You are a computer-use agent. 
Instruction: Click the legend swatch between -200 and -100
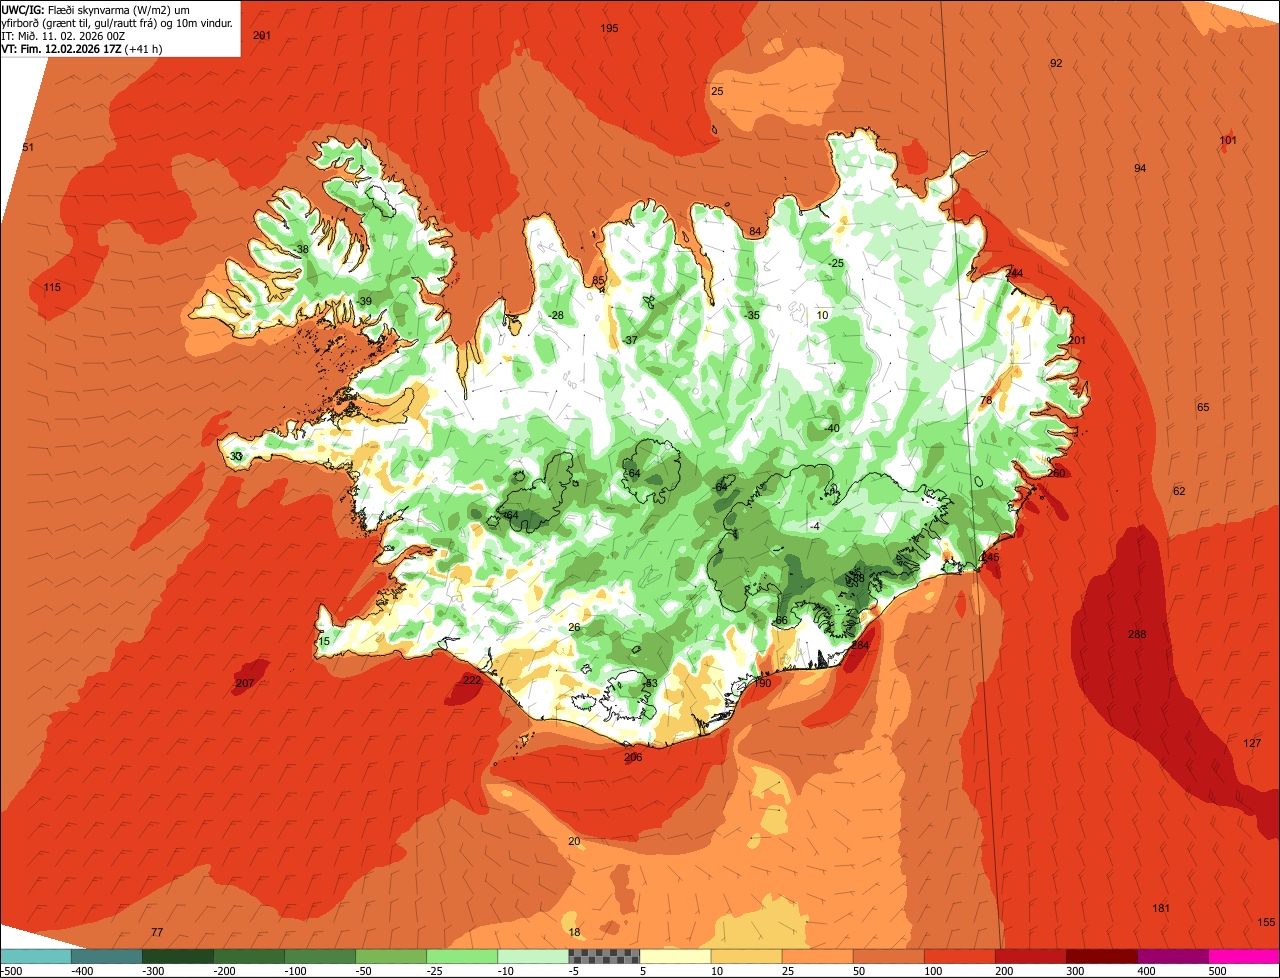point(249,956)
